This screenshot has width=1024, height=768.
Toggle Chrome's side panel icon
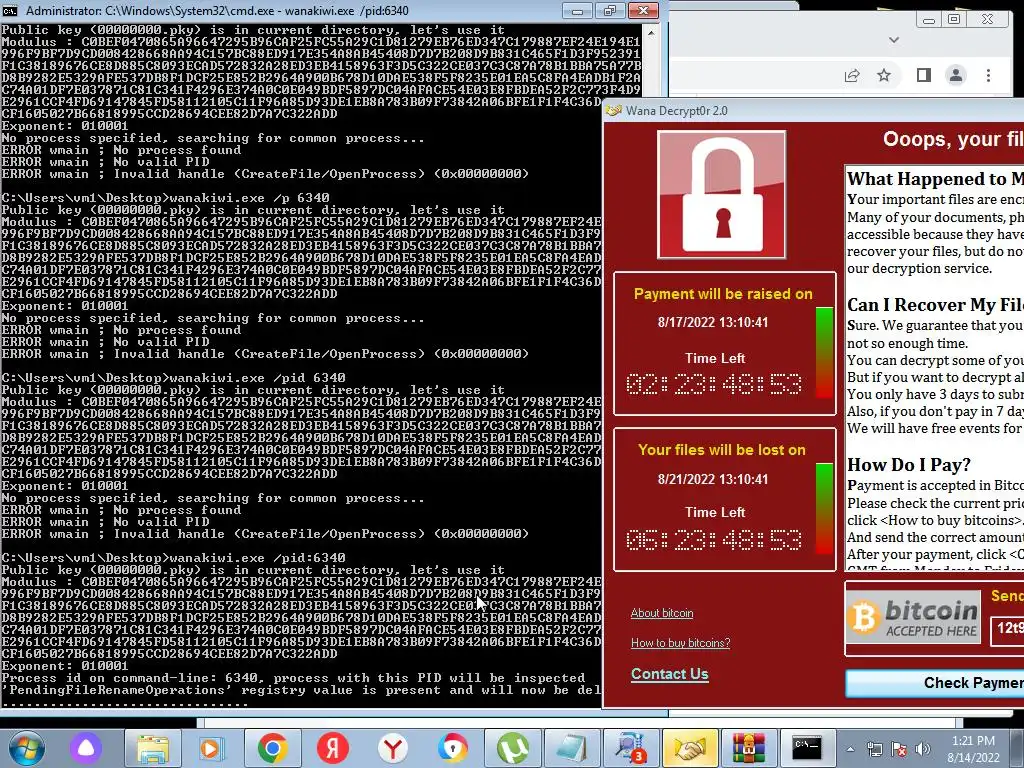[x=923, y=76]
